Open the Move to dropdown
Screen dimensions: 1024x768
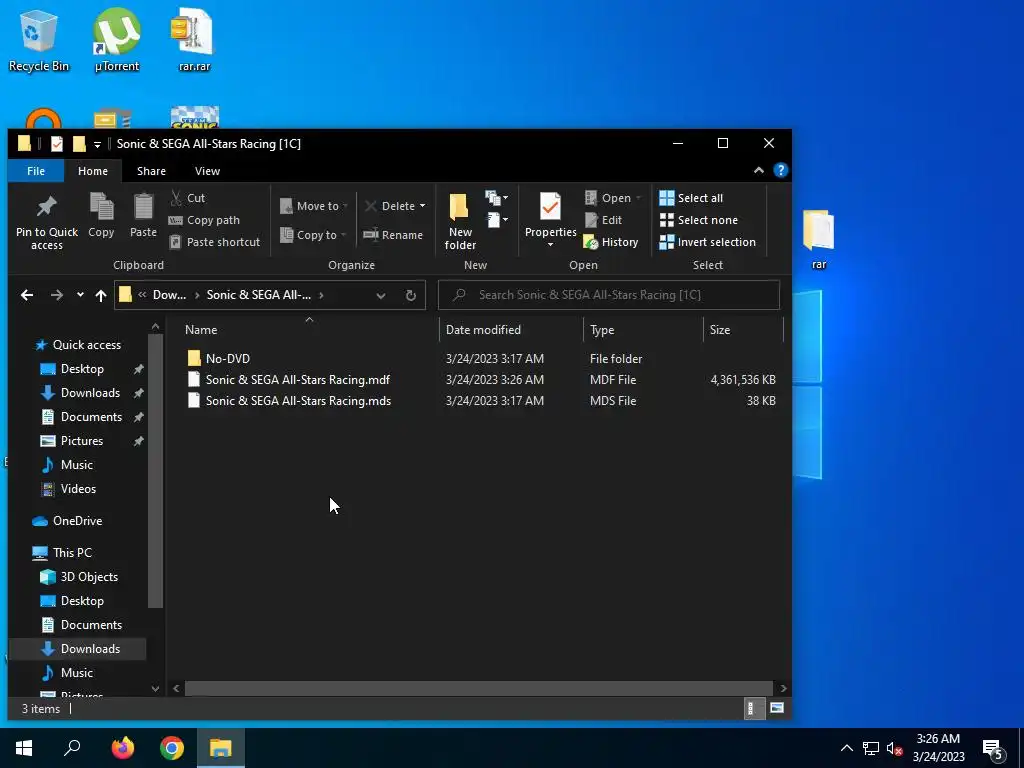(x=313, y=206)
